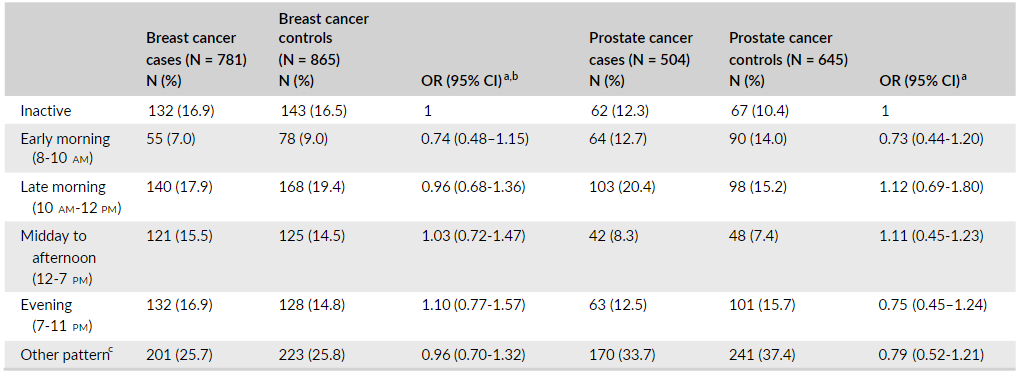Click the Breast cancer controls column header
1020x374 pixels.
(323, 50)
